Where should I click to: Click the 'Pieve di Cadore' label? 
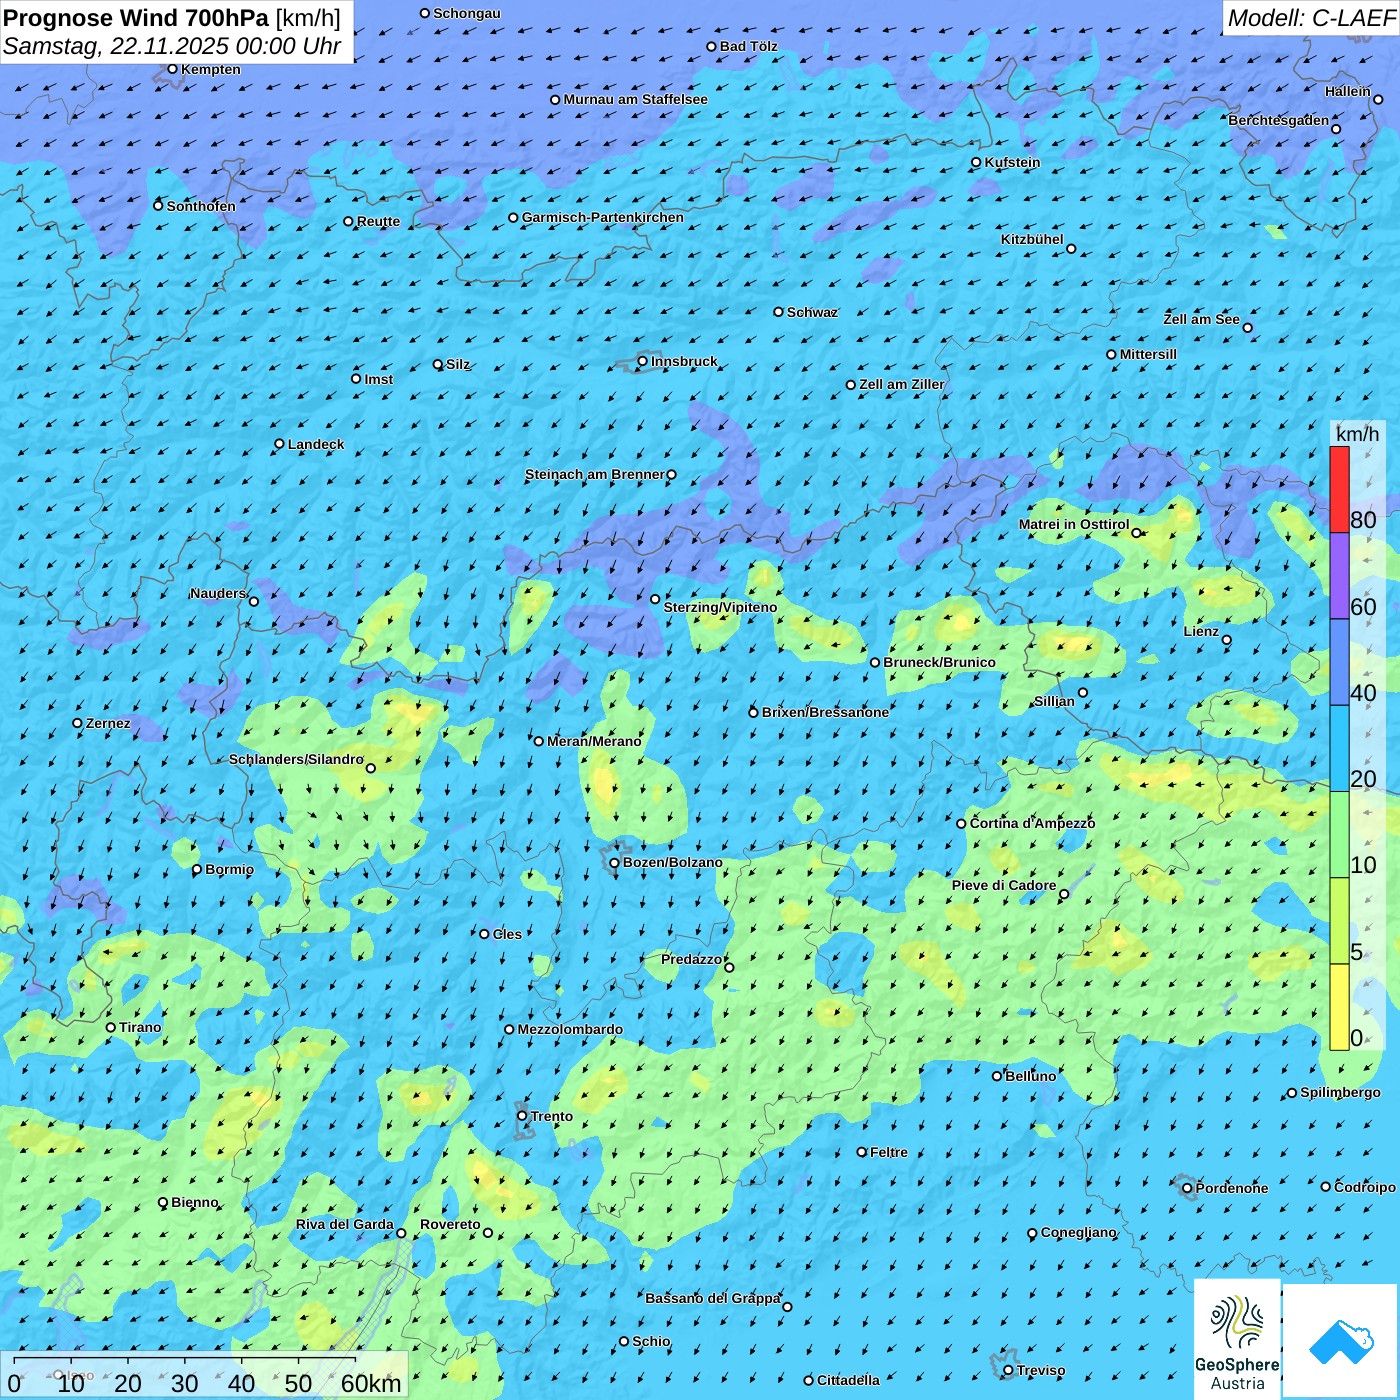pyautogui.click(x=1004, y=885)
